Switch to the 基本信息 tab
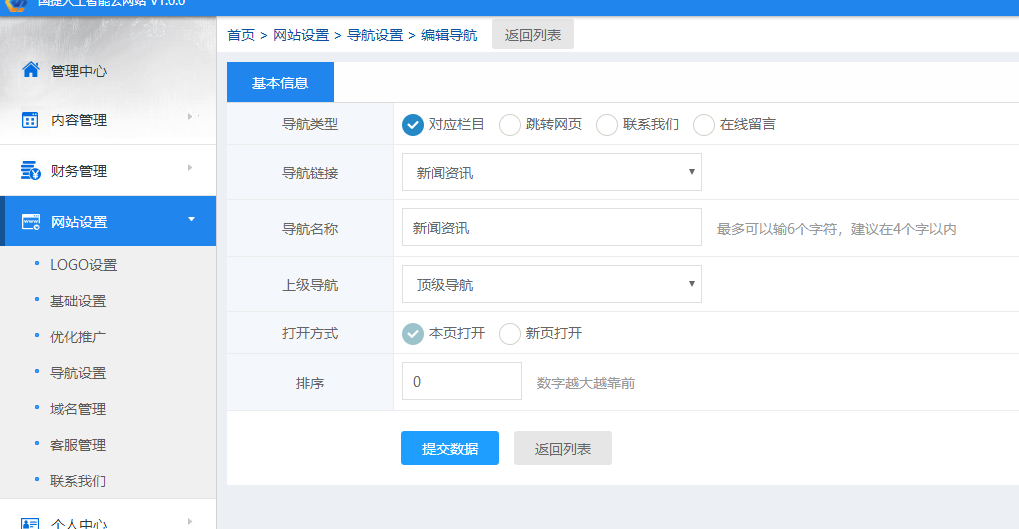Screen dimensions: 1019x529 click(280, 83)
